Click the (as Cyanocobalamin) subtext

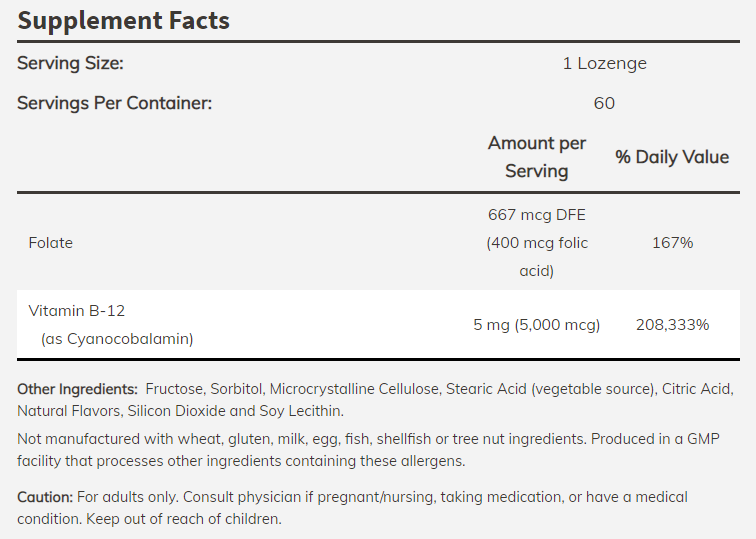tap(116, 339)
